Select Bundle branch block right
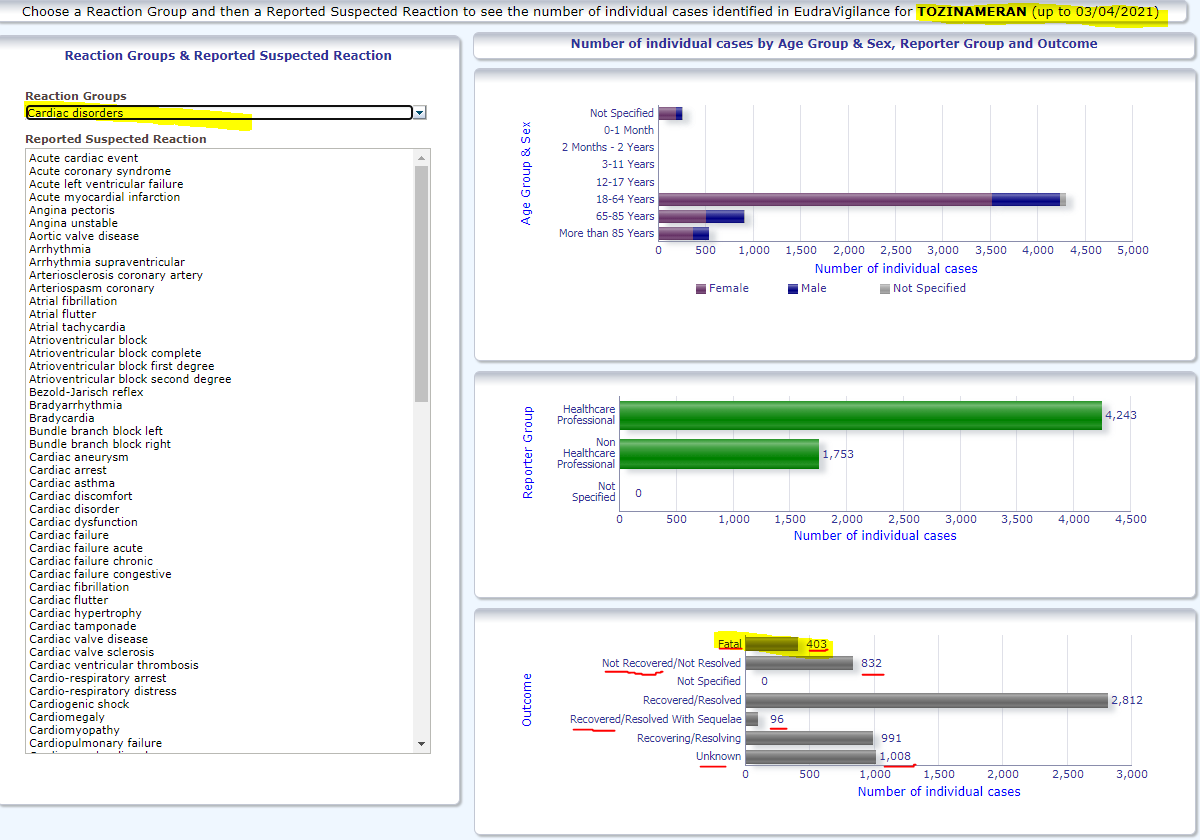This screenshot has width=1200, height=840. point(100,444)
